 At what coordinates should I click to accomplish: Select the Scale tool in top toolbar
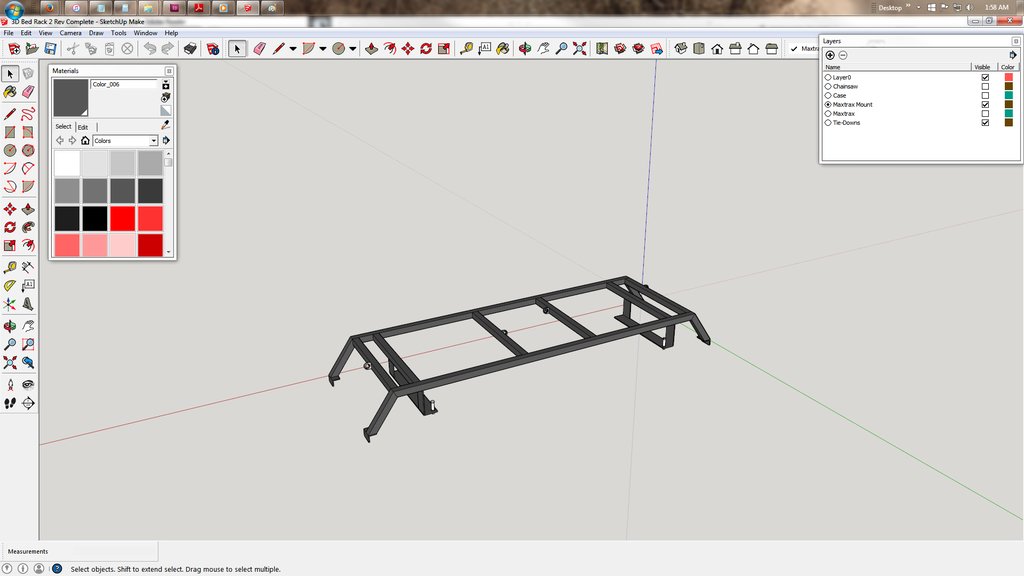[x=444, y=48]
